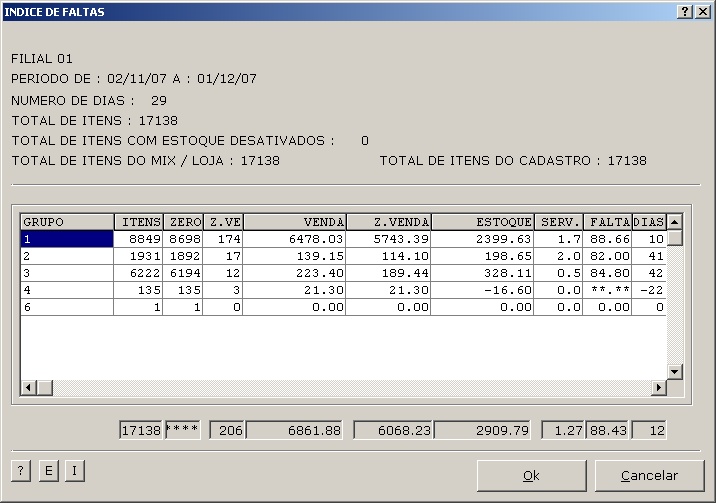Sort by GRUPO column header
The width and height of the screenshot is (716, 503).
pyautogui.click(x=66, y=222)
